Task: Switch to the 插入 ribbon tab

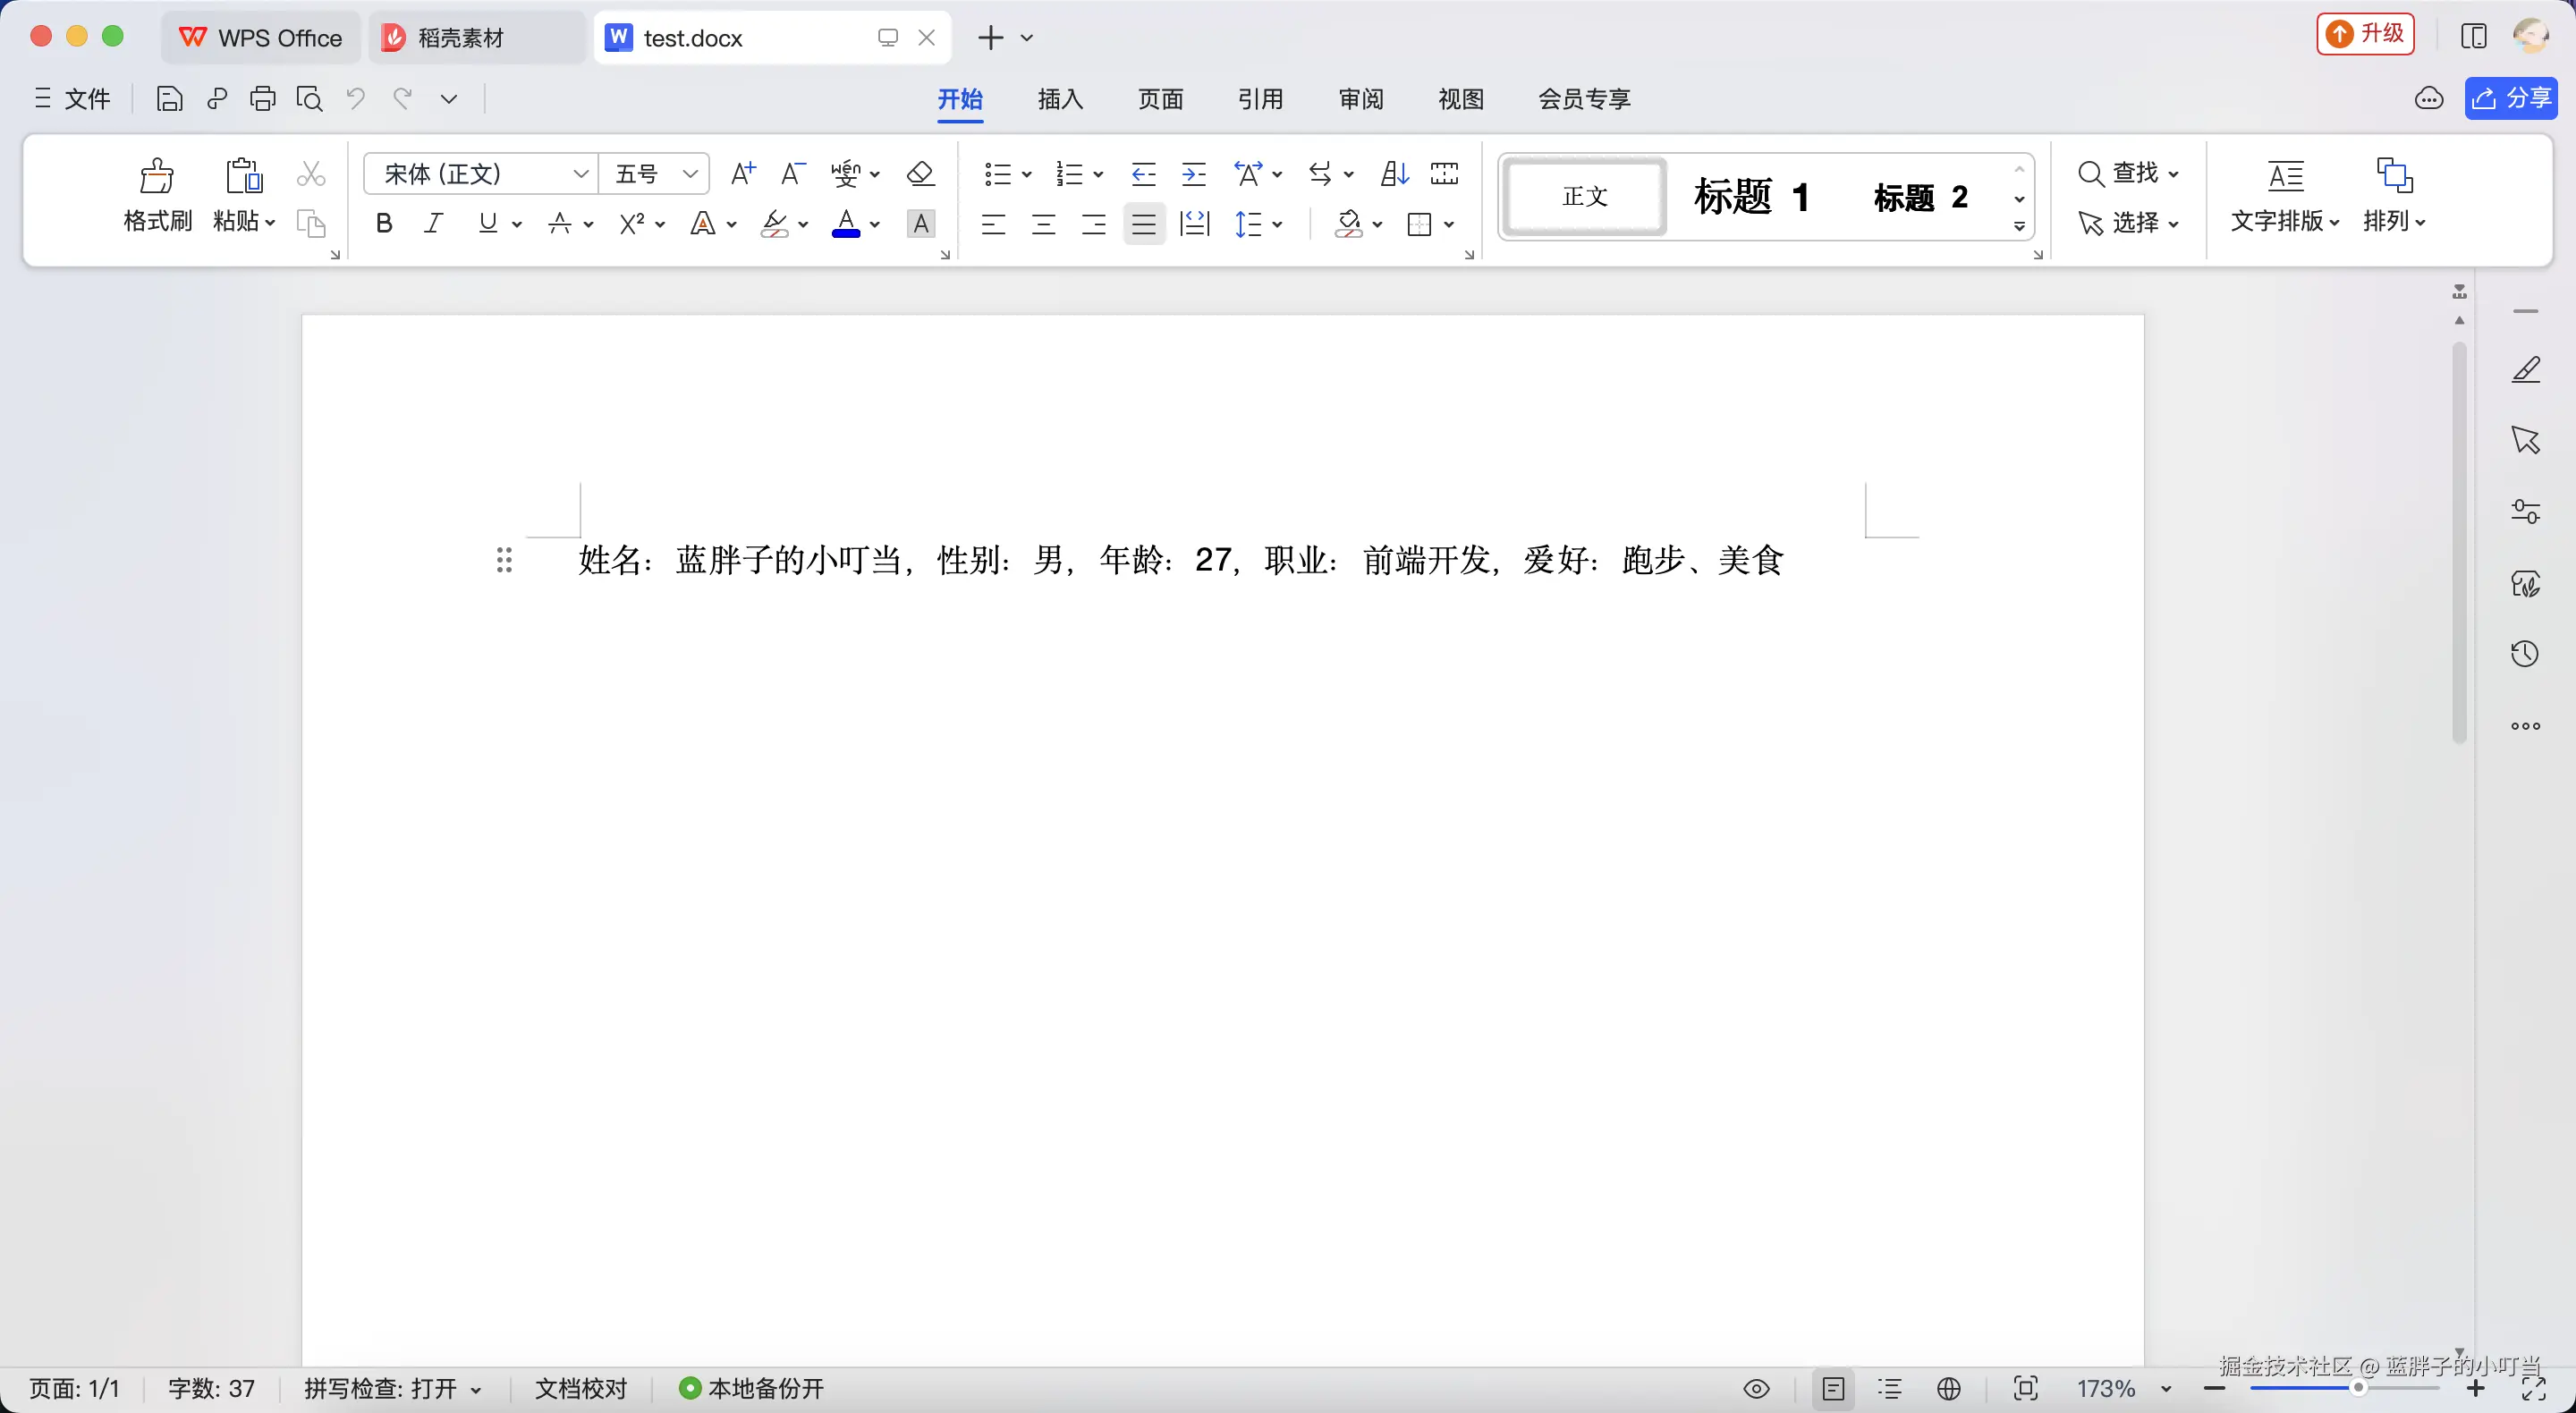Action: [x=1060, y=99]
